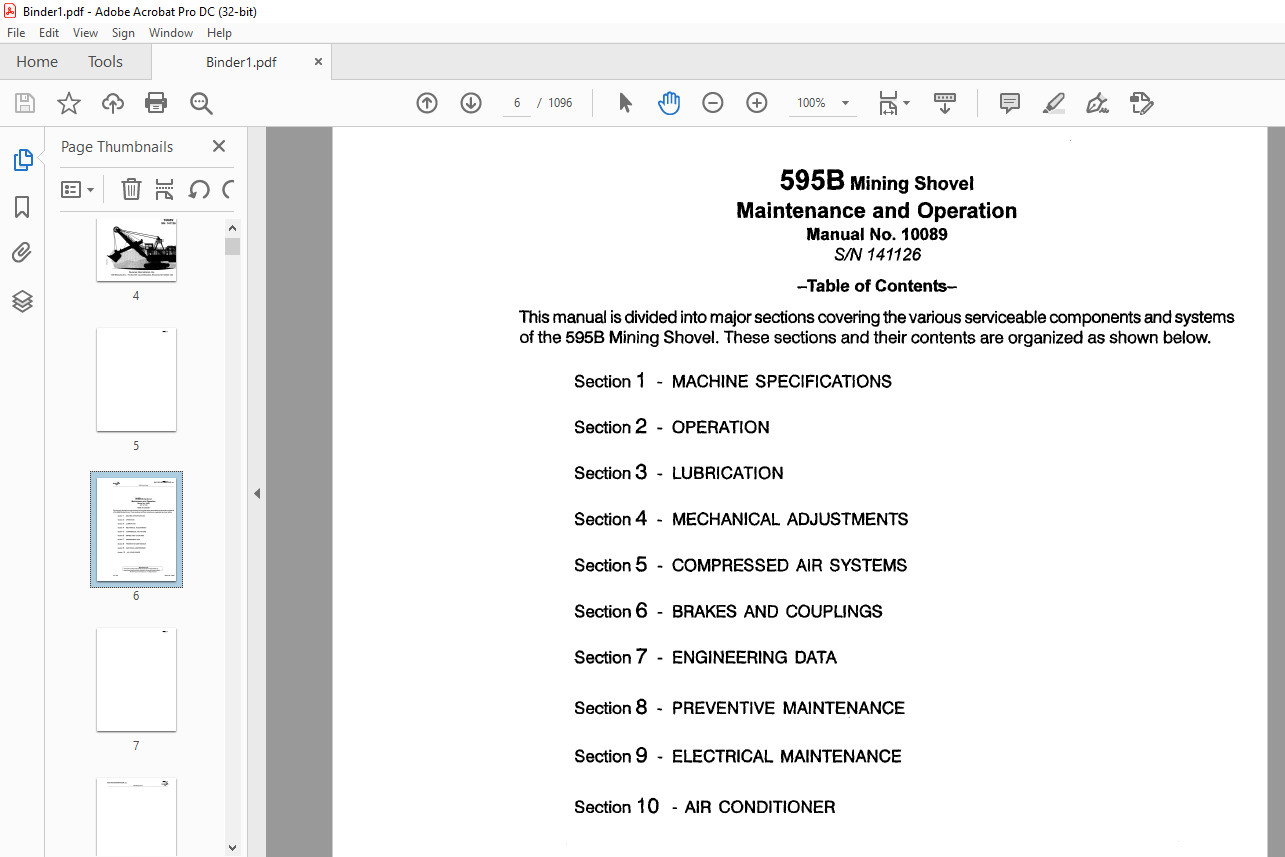The height and width of the screenshot is (857, 1285).
Task: Switch to the Tools tab
Action: pyautogui.click(x=105, y=62)
